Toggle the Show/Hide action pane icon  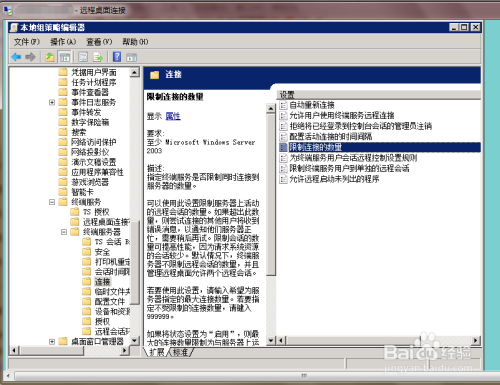[132, 57]
